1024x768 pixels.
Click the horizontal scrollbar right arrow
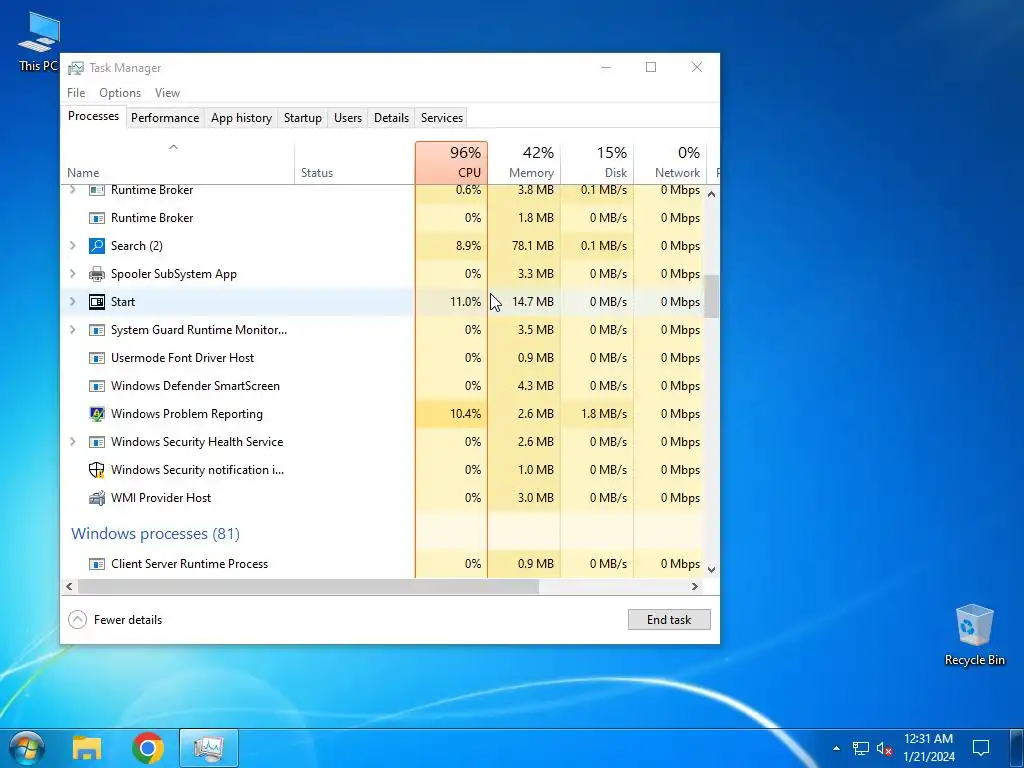695,586
